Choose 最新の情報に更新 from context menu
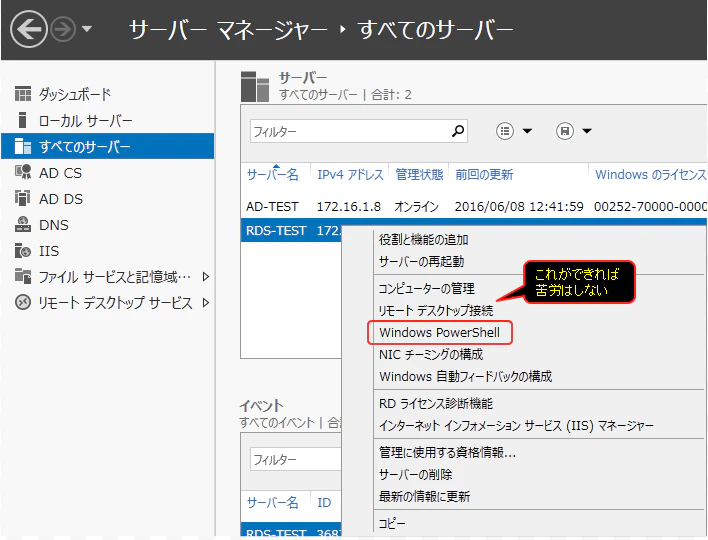The height and width of the screenshot is (540, 708). [x=424, y=497]
